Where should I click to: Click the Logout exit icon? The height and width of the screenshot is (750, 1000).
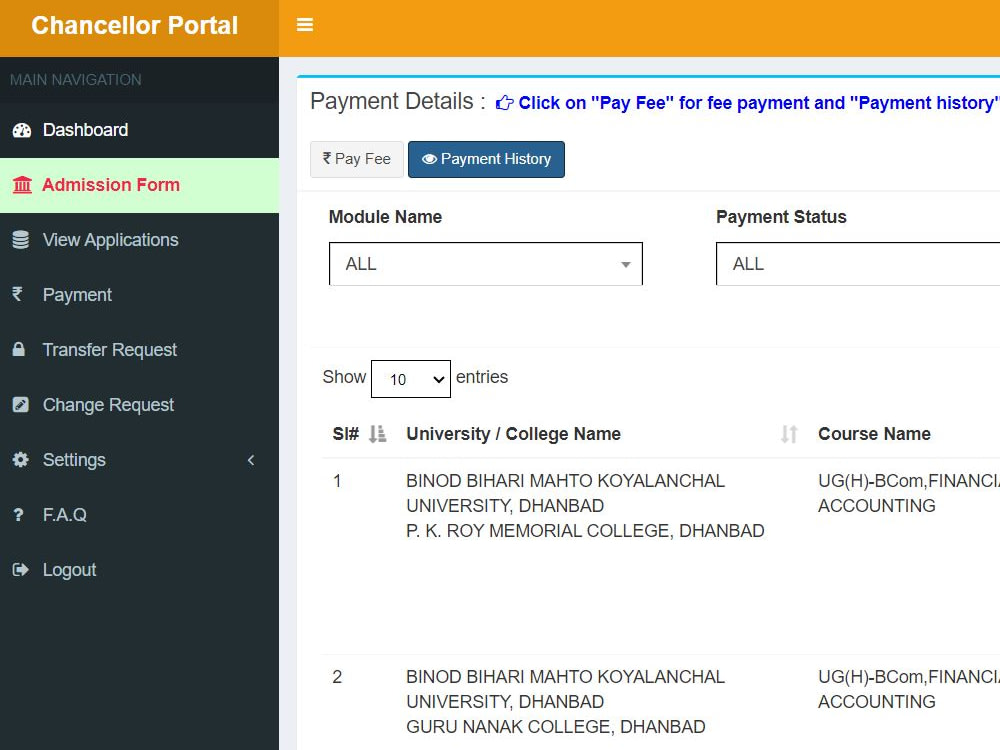20,570
